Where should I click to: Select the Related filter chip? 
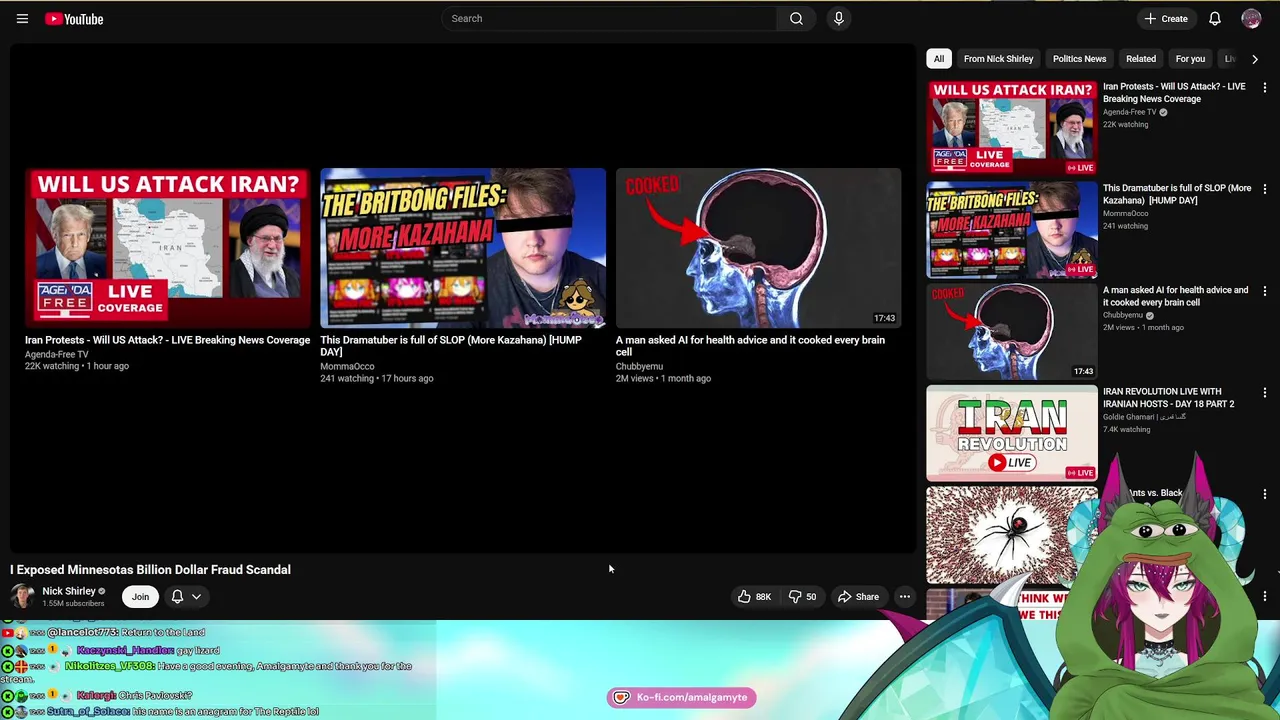click(1141, 59)
